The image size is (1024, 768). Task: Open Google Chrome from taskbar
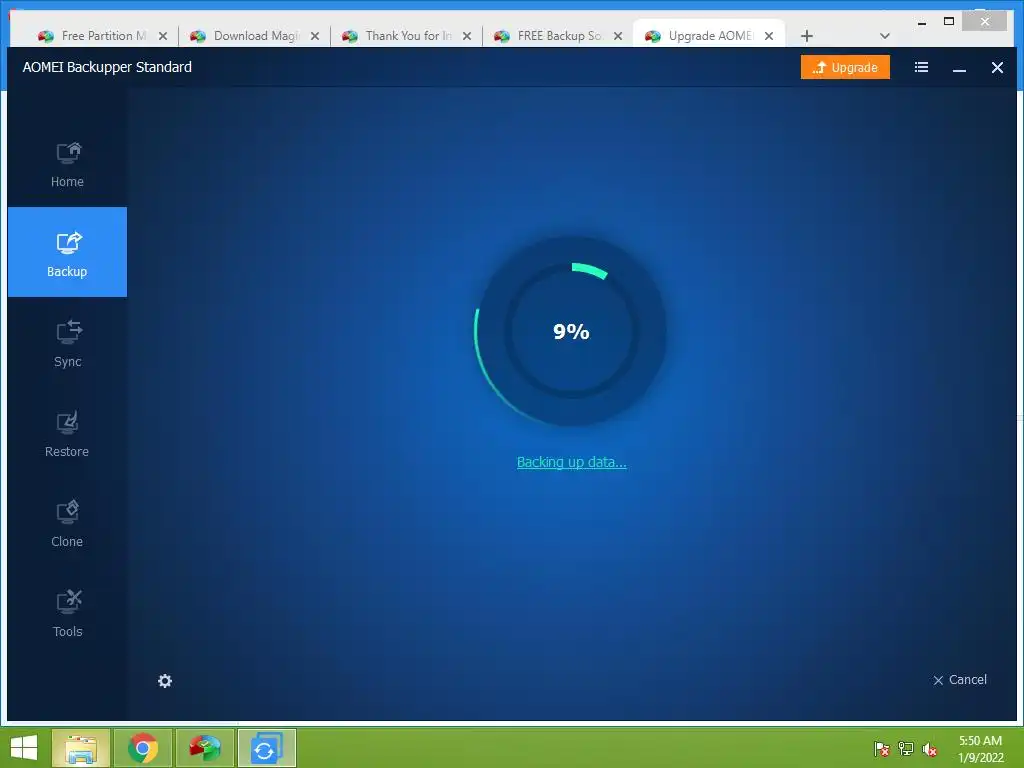(143, 748)
